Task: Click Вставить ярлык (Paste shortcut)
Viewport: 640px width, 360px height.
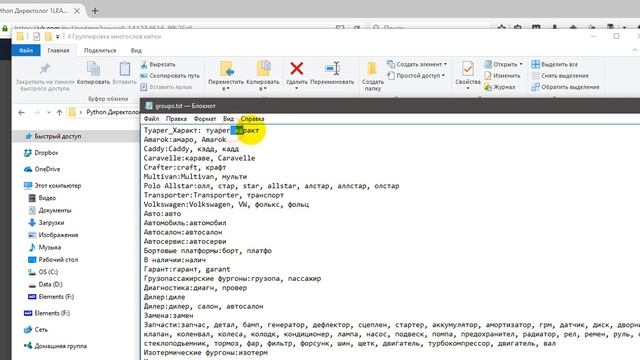Action: (x=166, y=87)
